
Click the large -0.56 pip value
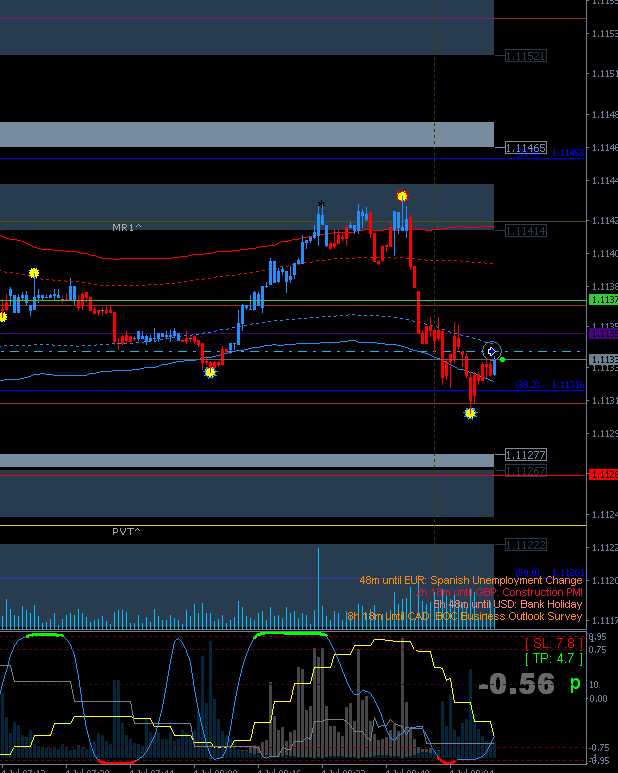516,684
